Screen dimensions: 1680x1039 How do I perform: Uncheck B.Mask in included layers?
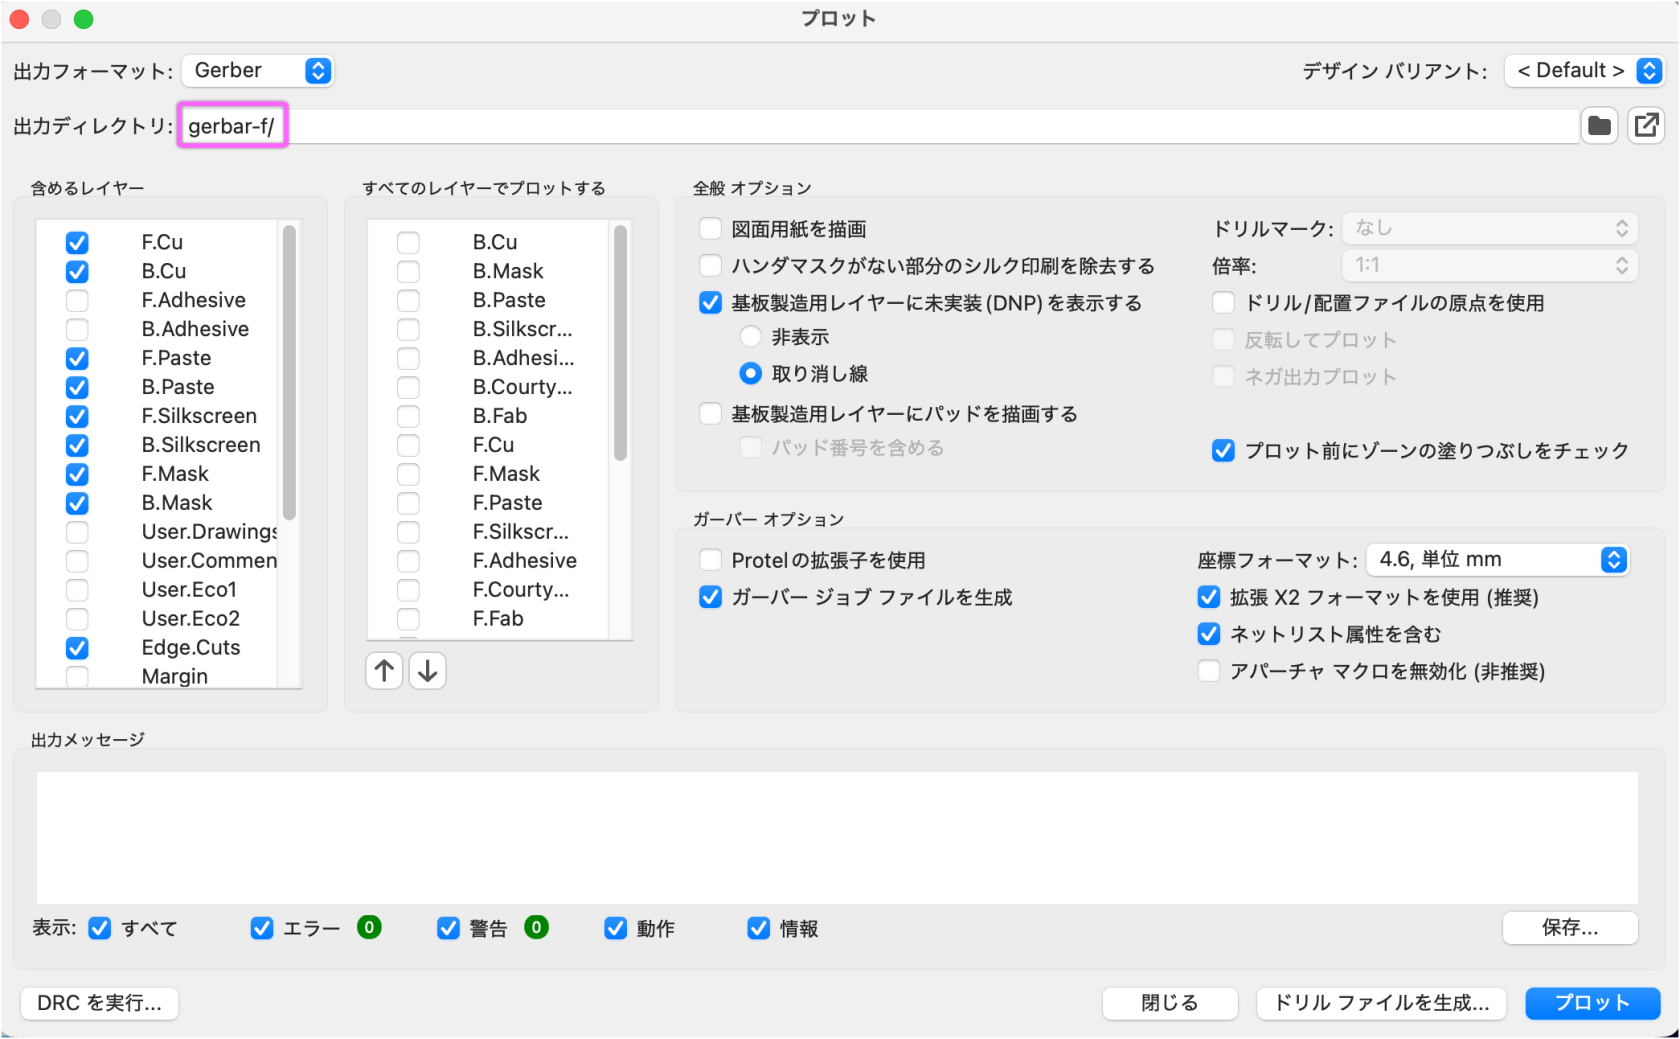click(77, 504)
